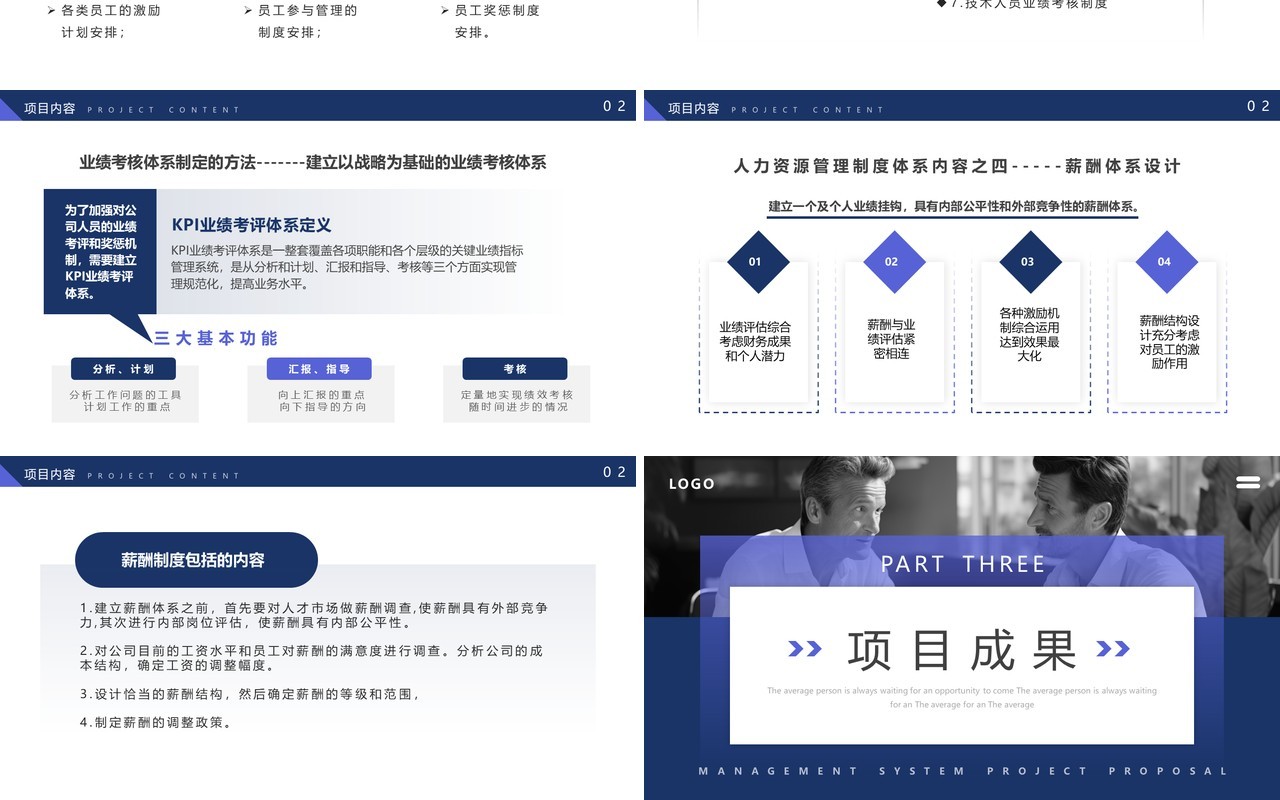Screen dimensions: 1280x800
Task: Click list item 4 制定薪酬的调整政策
Action: click(x=156, y=722)
